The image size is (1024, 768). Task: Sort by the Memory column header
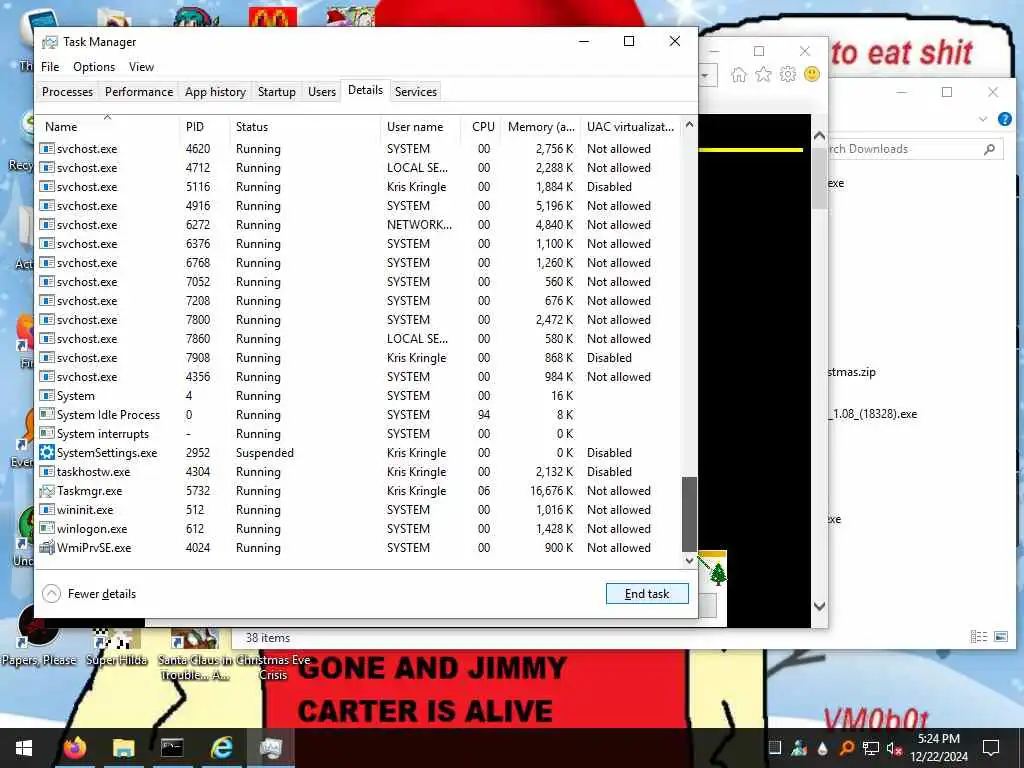pyautogui.click(x=541, y=127)
